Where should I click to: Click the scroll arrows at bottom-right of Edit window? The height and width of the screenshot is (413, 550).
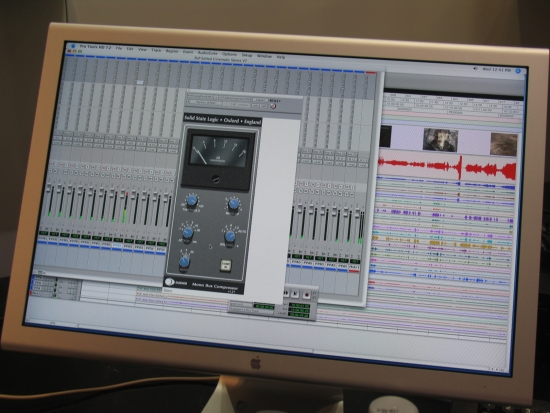coord(495,369)
